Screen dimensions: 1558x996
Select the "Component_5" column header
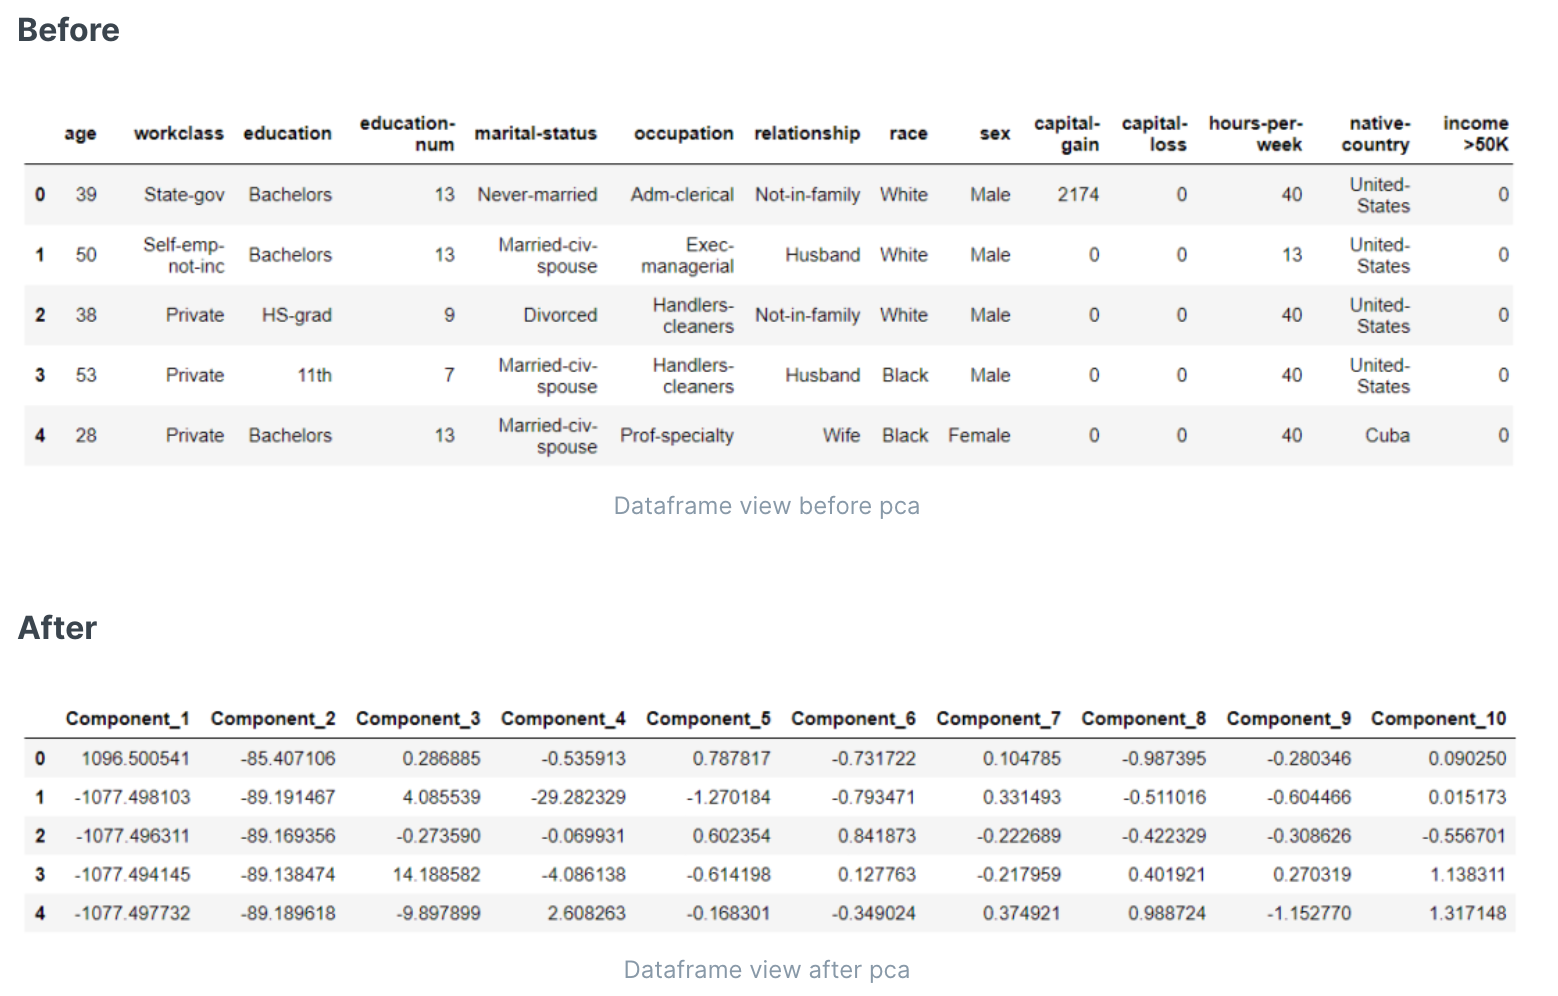pos(708,718)
